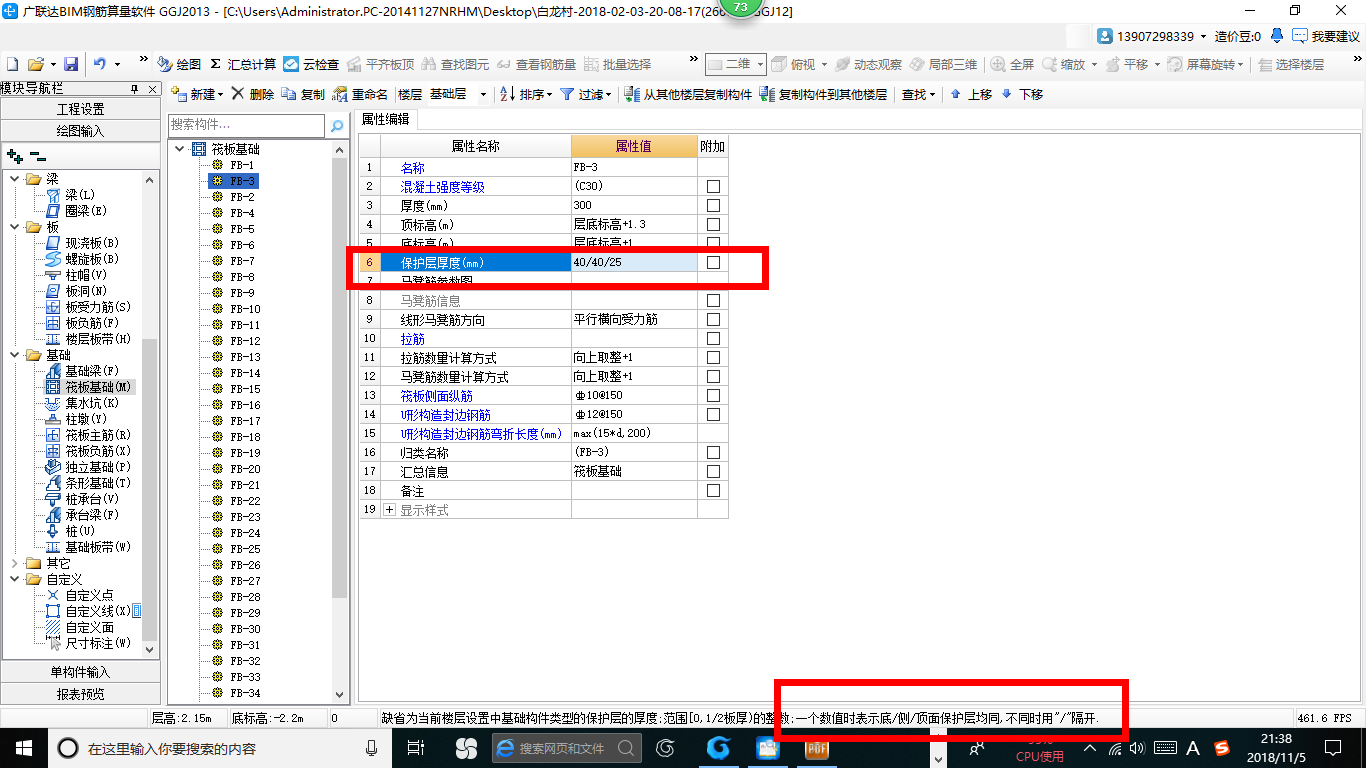The image size is (1366, 768).
Task: Collapse the 筏板基础 tree node
Action: pos(180,149)
